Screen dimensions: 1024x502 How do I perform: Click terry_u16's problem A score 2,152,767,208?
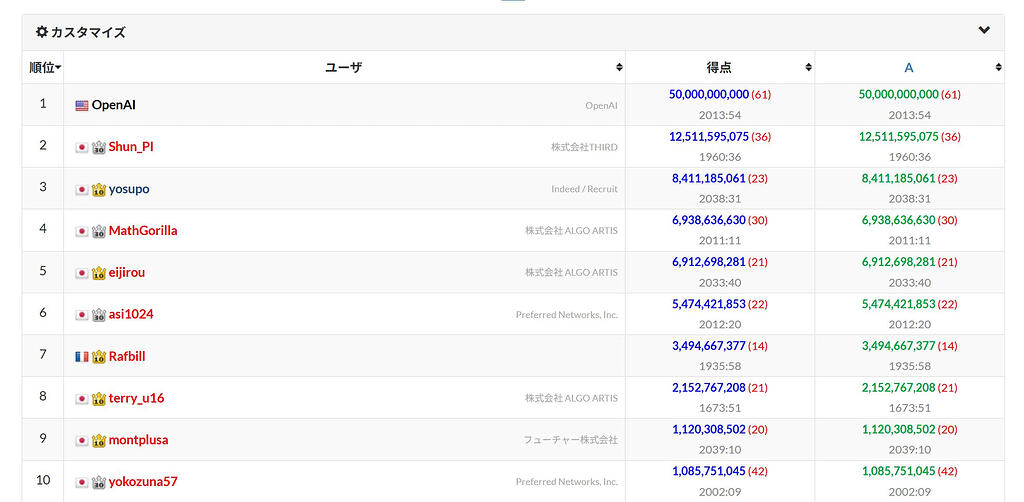(899, 387)
